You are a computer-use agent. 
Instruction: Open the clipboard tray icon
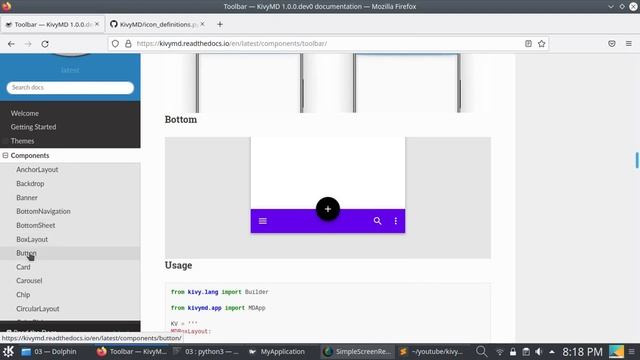click(526, 352)
